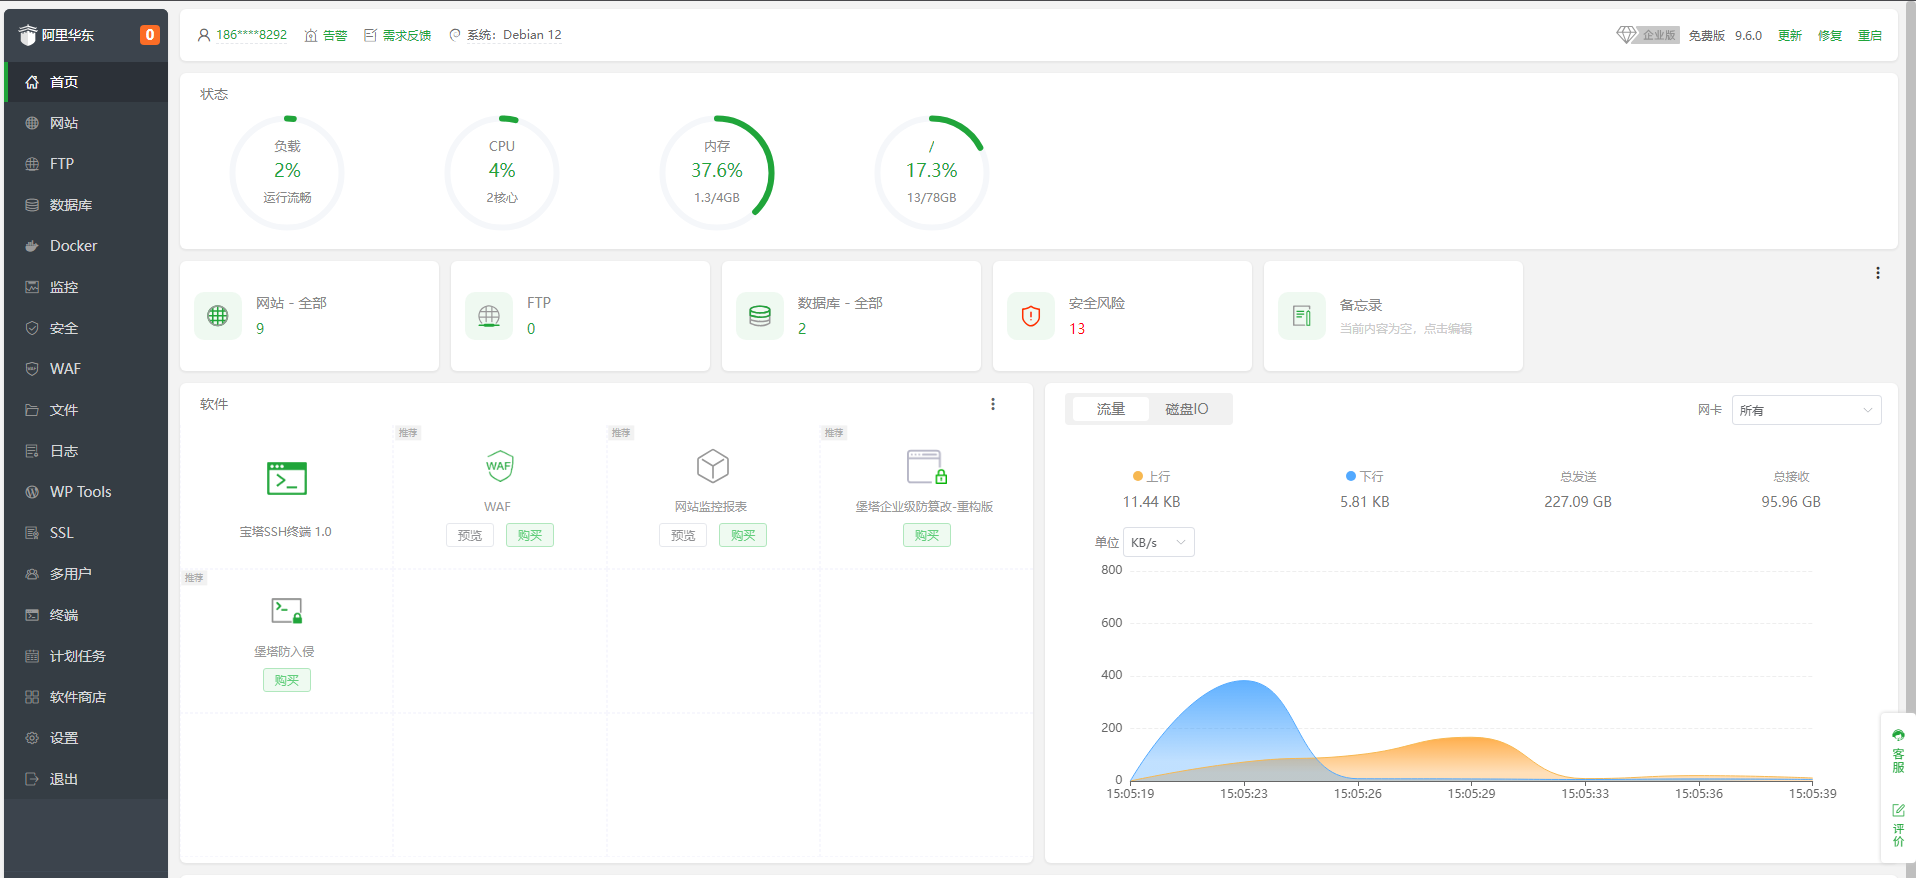Click the 评价 review button

[x=1898, y=826]
